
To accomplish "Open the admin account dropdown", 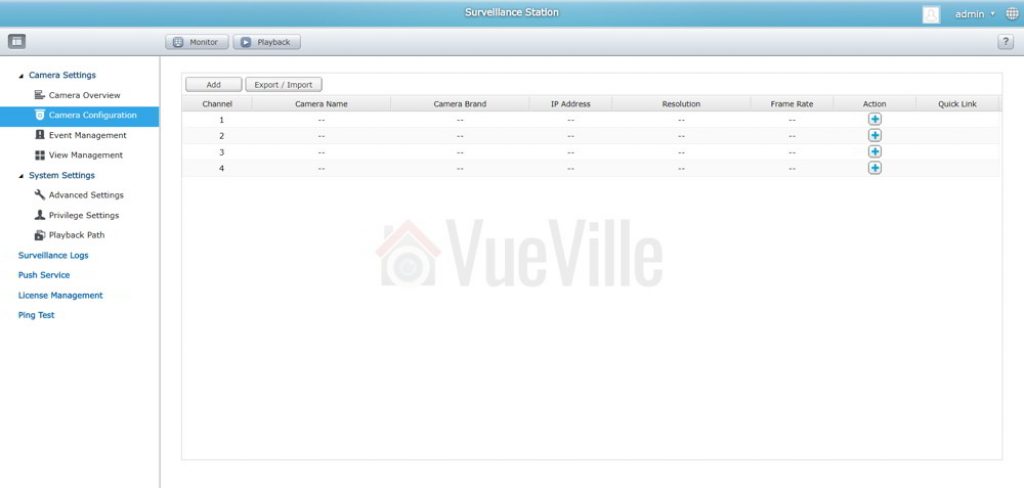I will click(975, 14).
